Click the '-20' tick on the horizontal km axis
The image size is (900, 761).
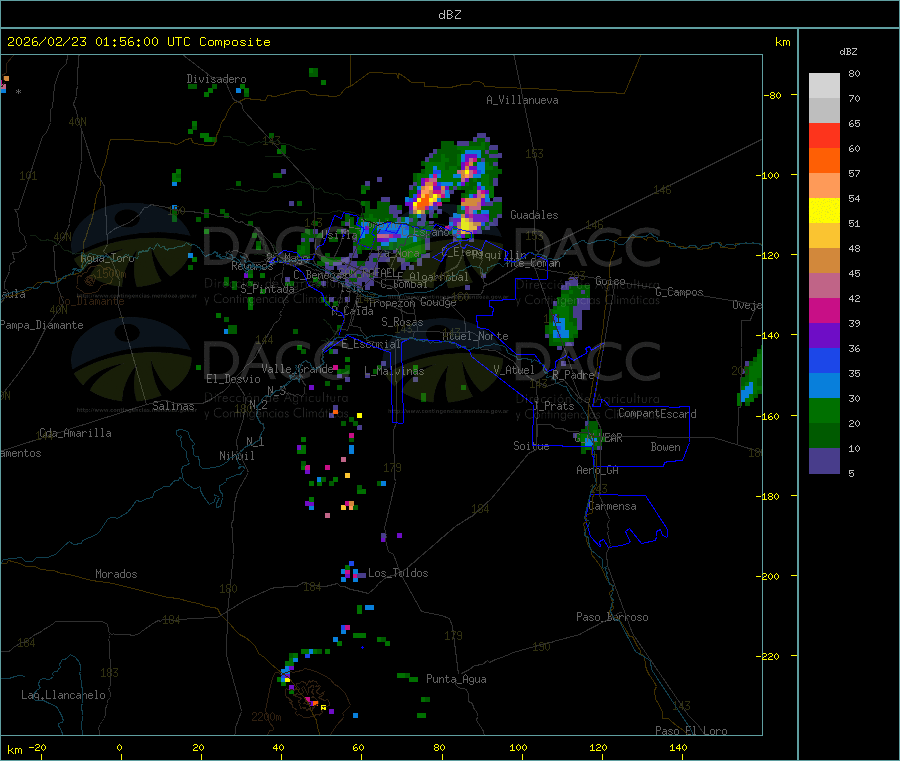[x=37, y=747]
